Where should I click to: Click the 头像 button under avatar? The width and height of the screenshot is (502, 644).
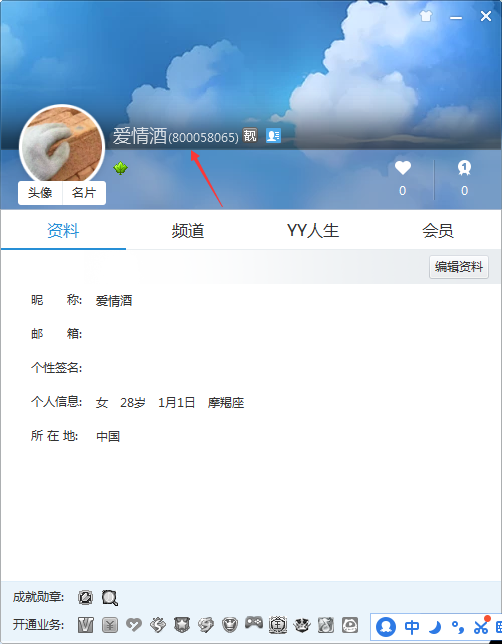(40, 193)
